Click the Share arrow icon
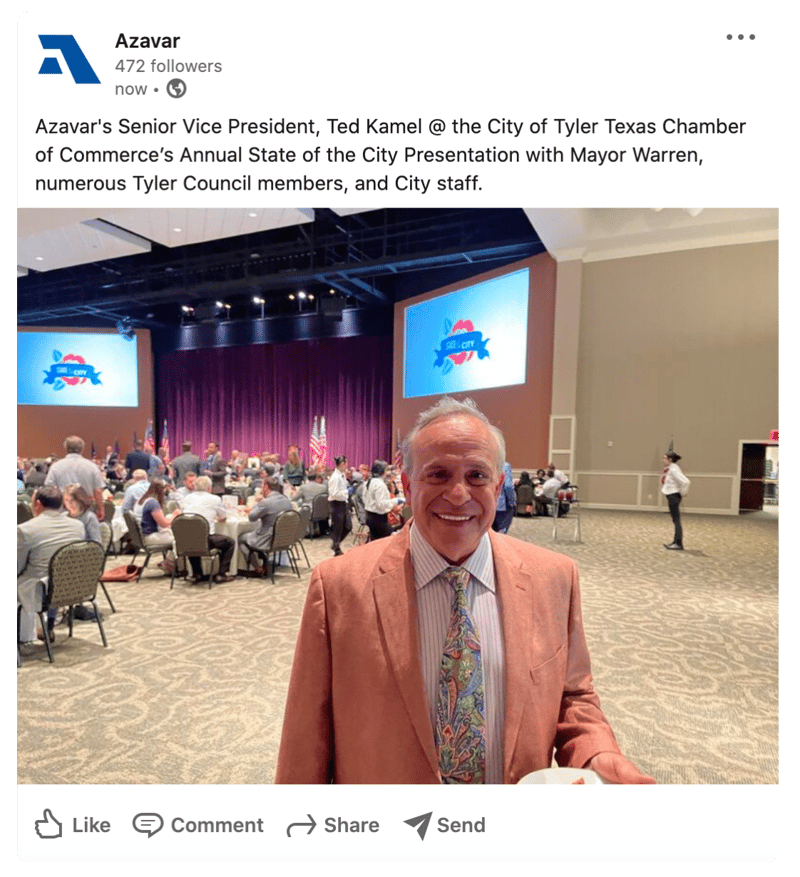 click(x=302, y=826)
